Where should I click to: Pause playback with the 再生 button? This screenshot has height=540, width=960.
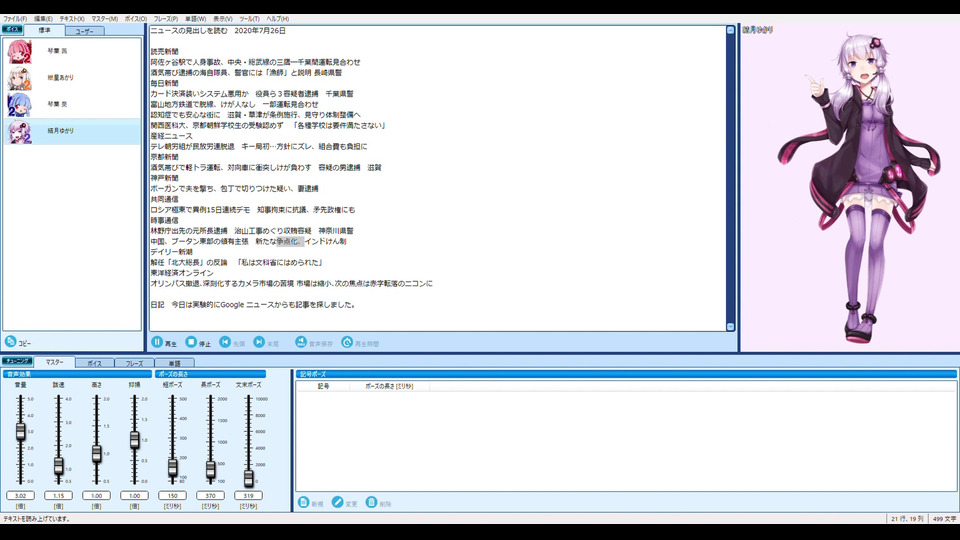157,342
